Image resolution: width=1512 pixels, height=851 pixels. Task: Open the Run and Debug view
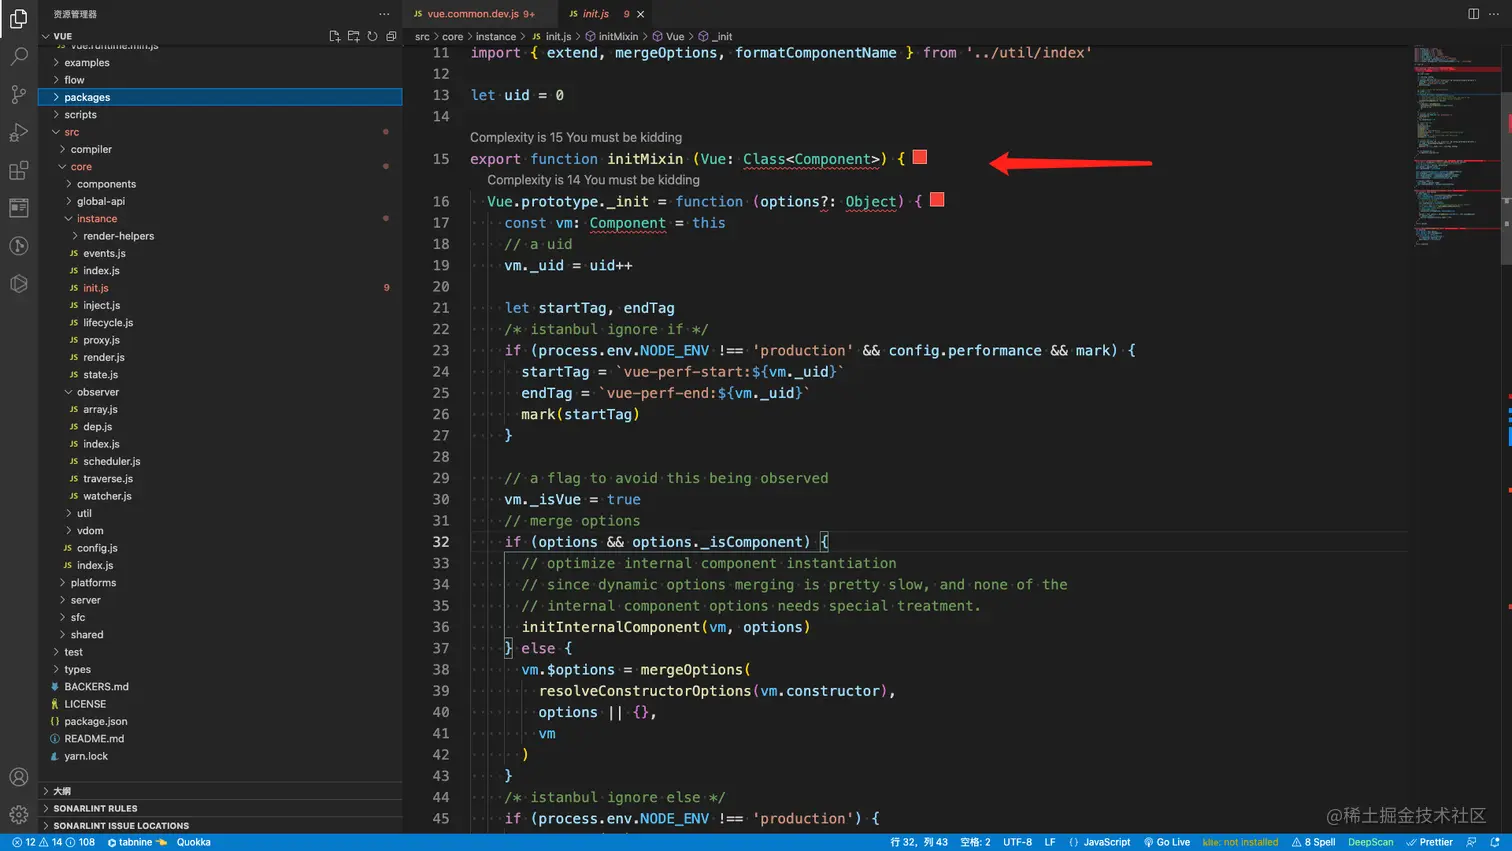coord(18,132)
